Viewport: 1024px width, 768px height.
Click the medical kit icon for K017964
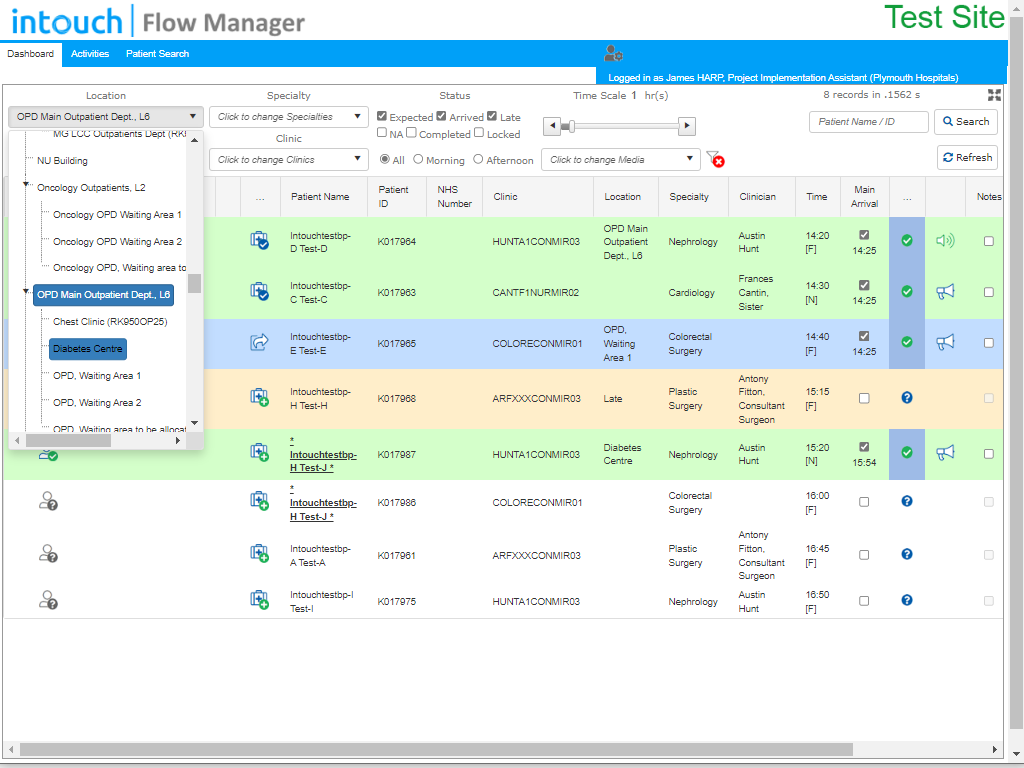pos(259,241)
